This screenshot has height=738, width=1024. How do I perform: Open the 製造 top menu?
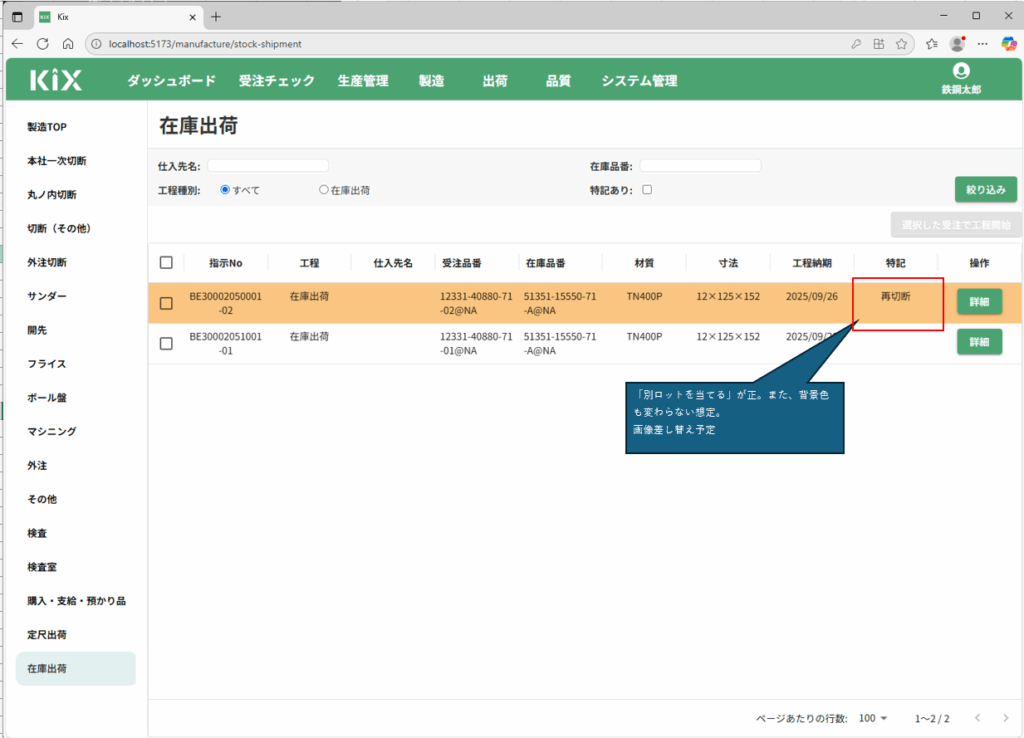431,81
